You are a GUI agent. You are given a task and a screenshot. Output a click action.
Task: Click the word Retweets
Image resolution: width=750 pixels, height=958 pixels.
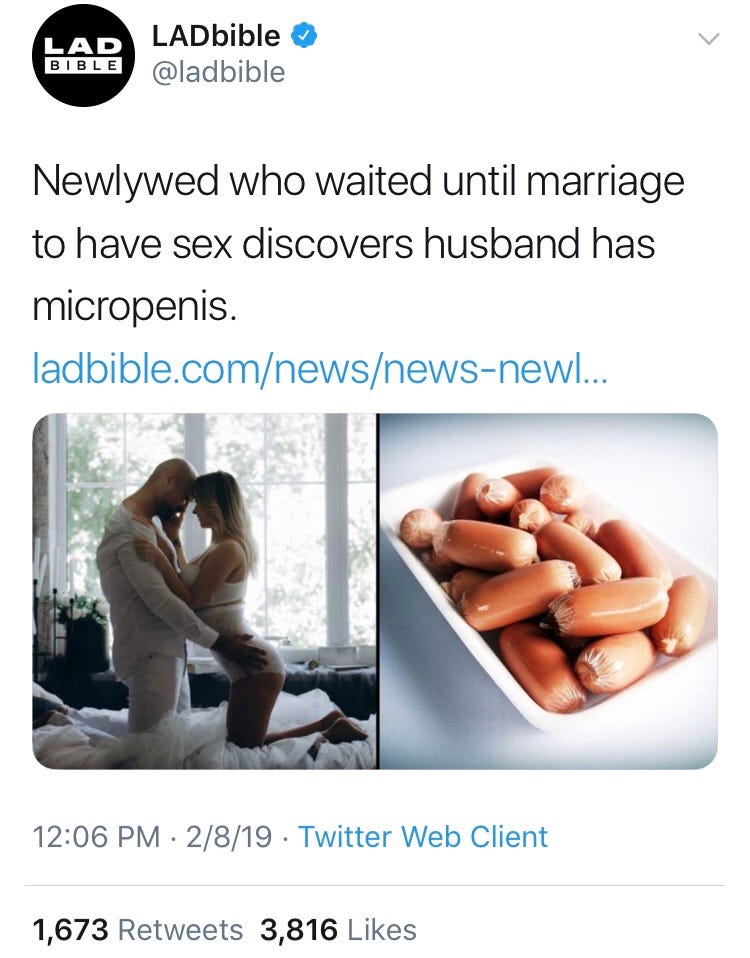pos(180,930)
